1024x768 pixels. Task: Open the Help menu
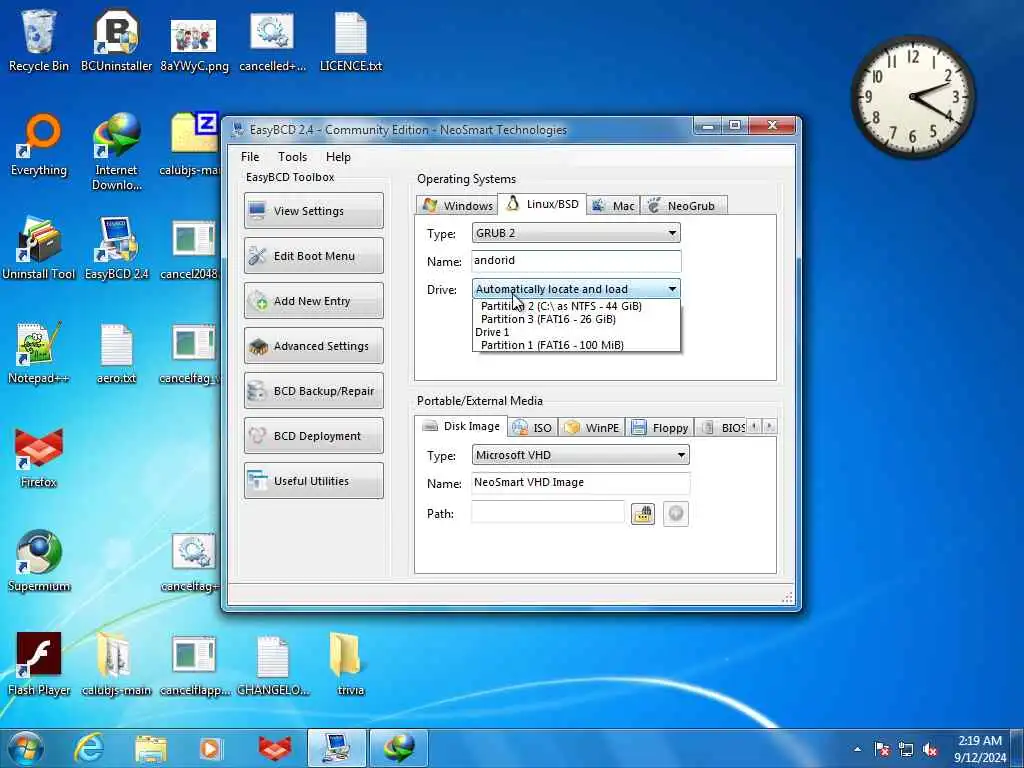click(x=338, y=157)
